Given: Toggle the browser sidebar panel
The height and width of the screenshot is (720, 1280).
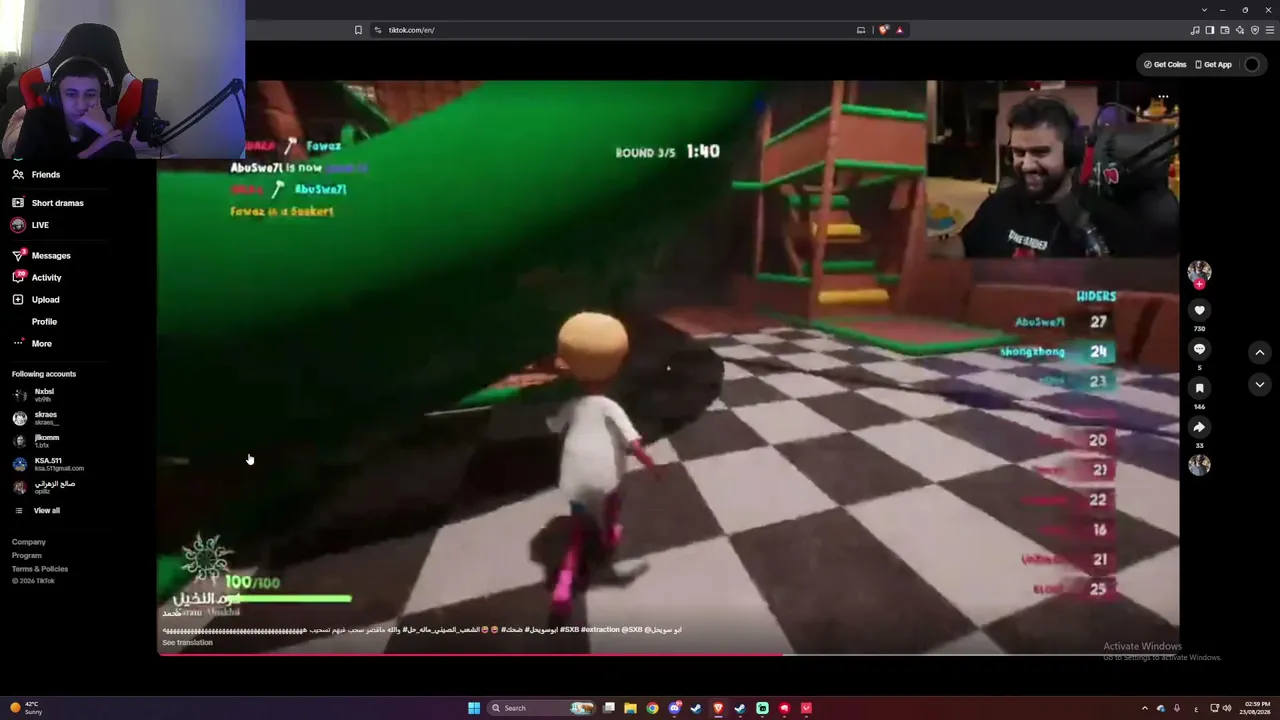Looking at the screenshot, I should click(x=1210, y=30).
